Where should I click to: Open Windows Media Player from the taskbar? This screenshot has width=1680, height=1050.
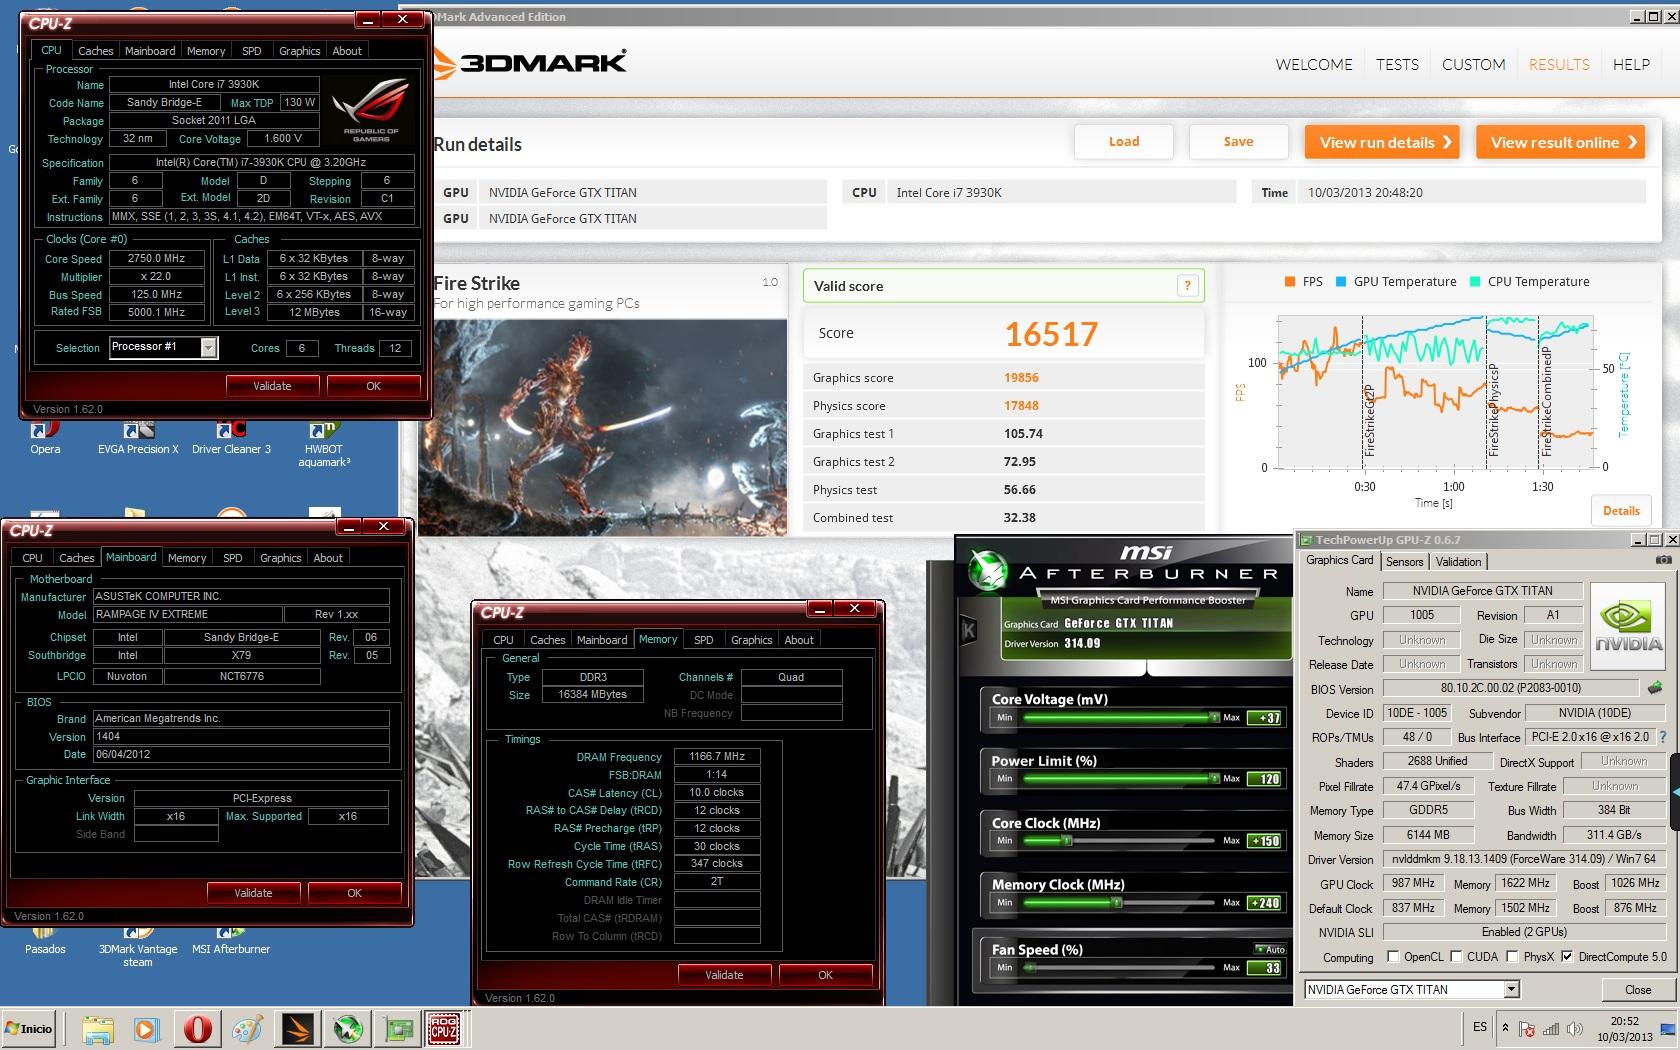coord(146,1029)
